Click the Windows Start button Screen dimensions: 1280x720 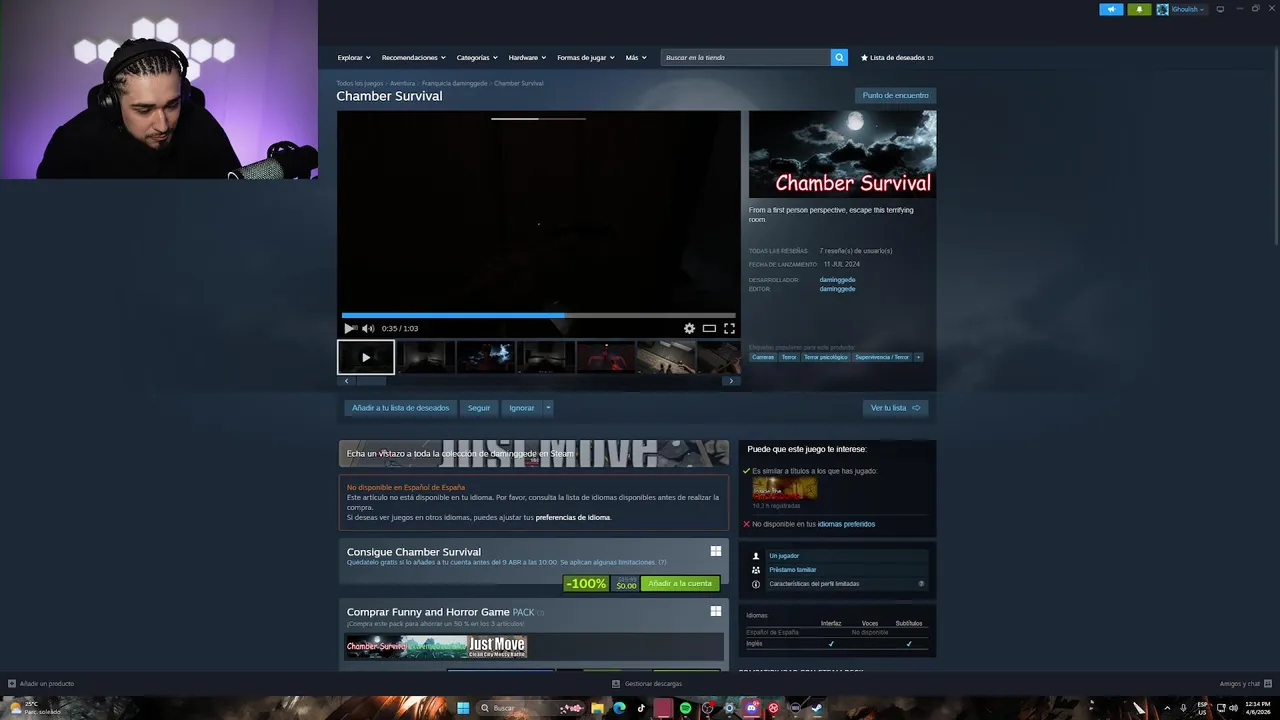(x=463, y=708)
